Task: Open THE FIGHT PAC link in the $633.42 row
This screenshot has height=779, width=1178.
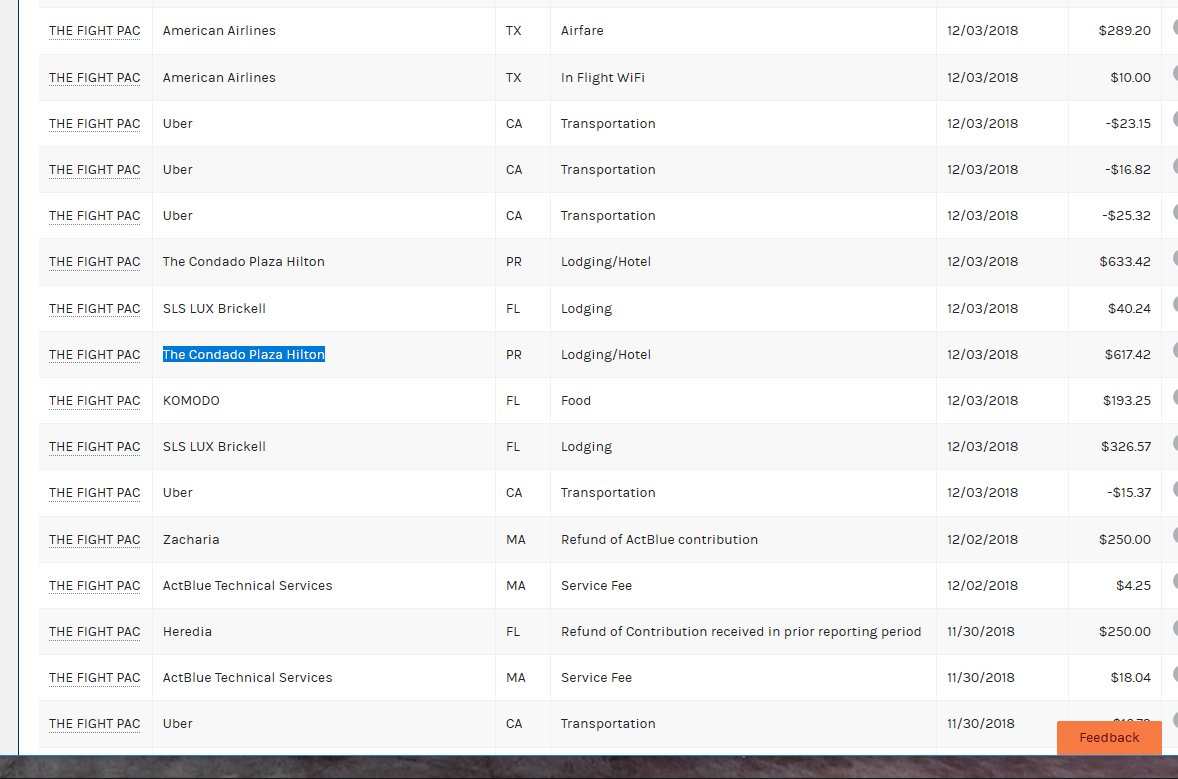Action: pos(95,261)
